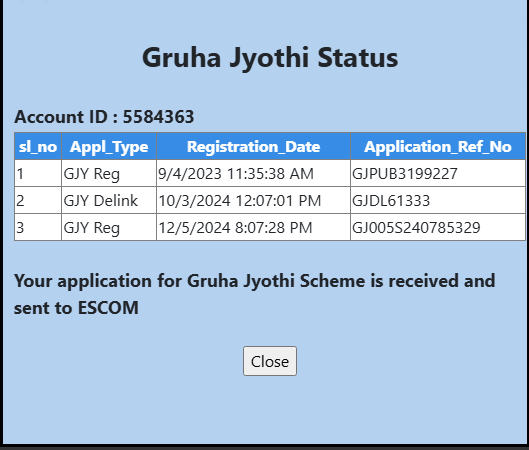529x450 pixels.
Task: Select date 12/5/2024 8:07:28 PM cell
Action: point(253,227)
